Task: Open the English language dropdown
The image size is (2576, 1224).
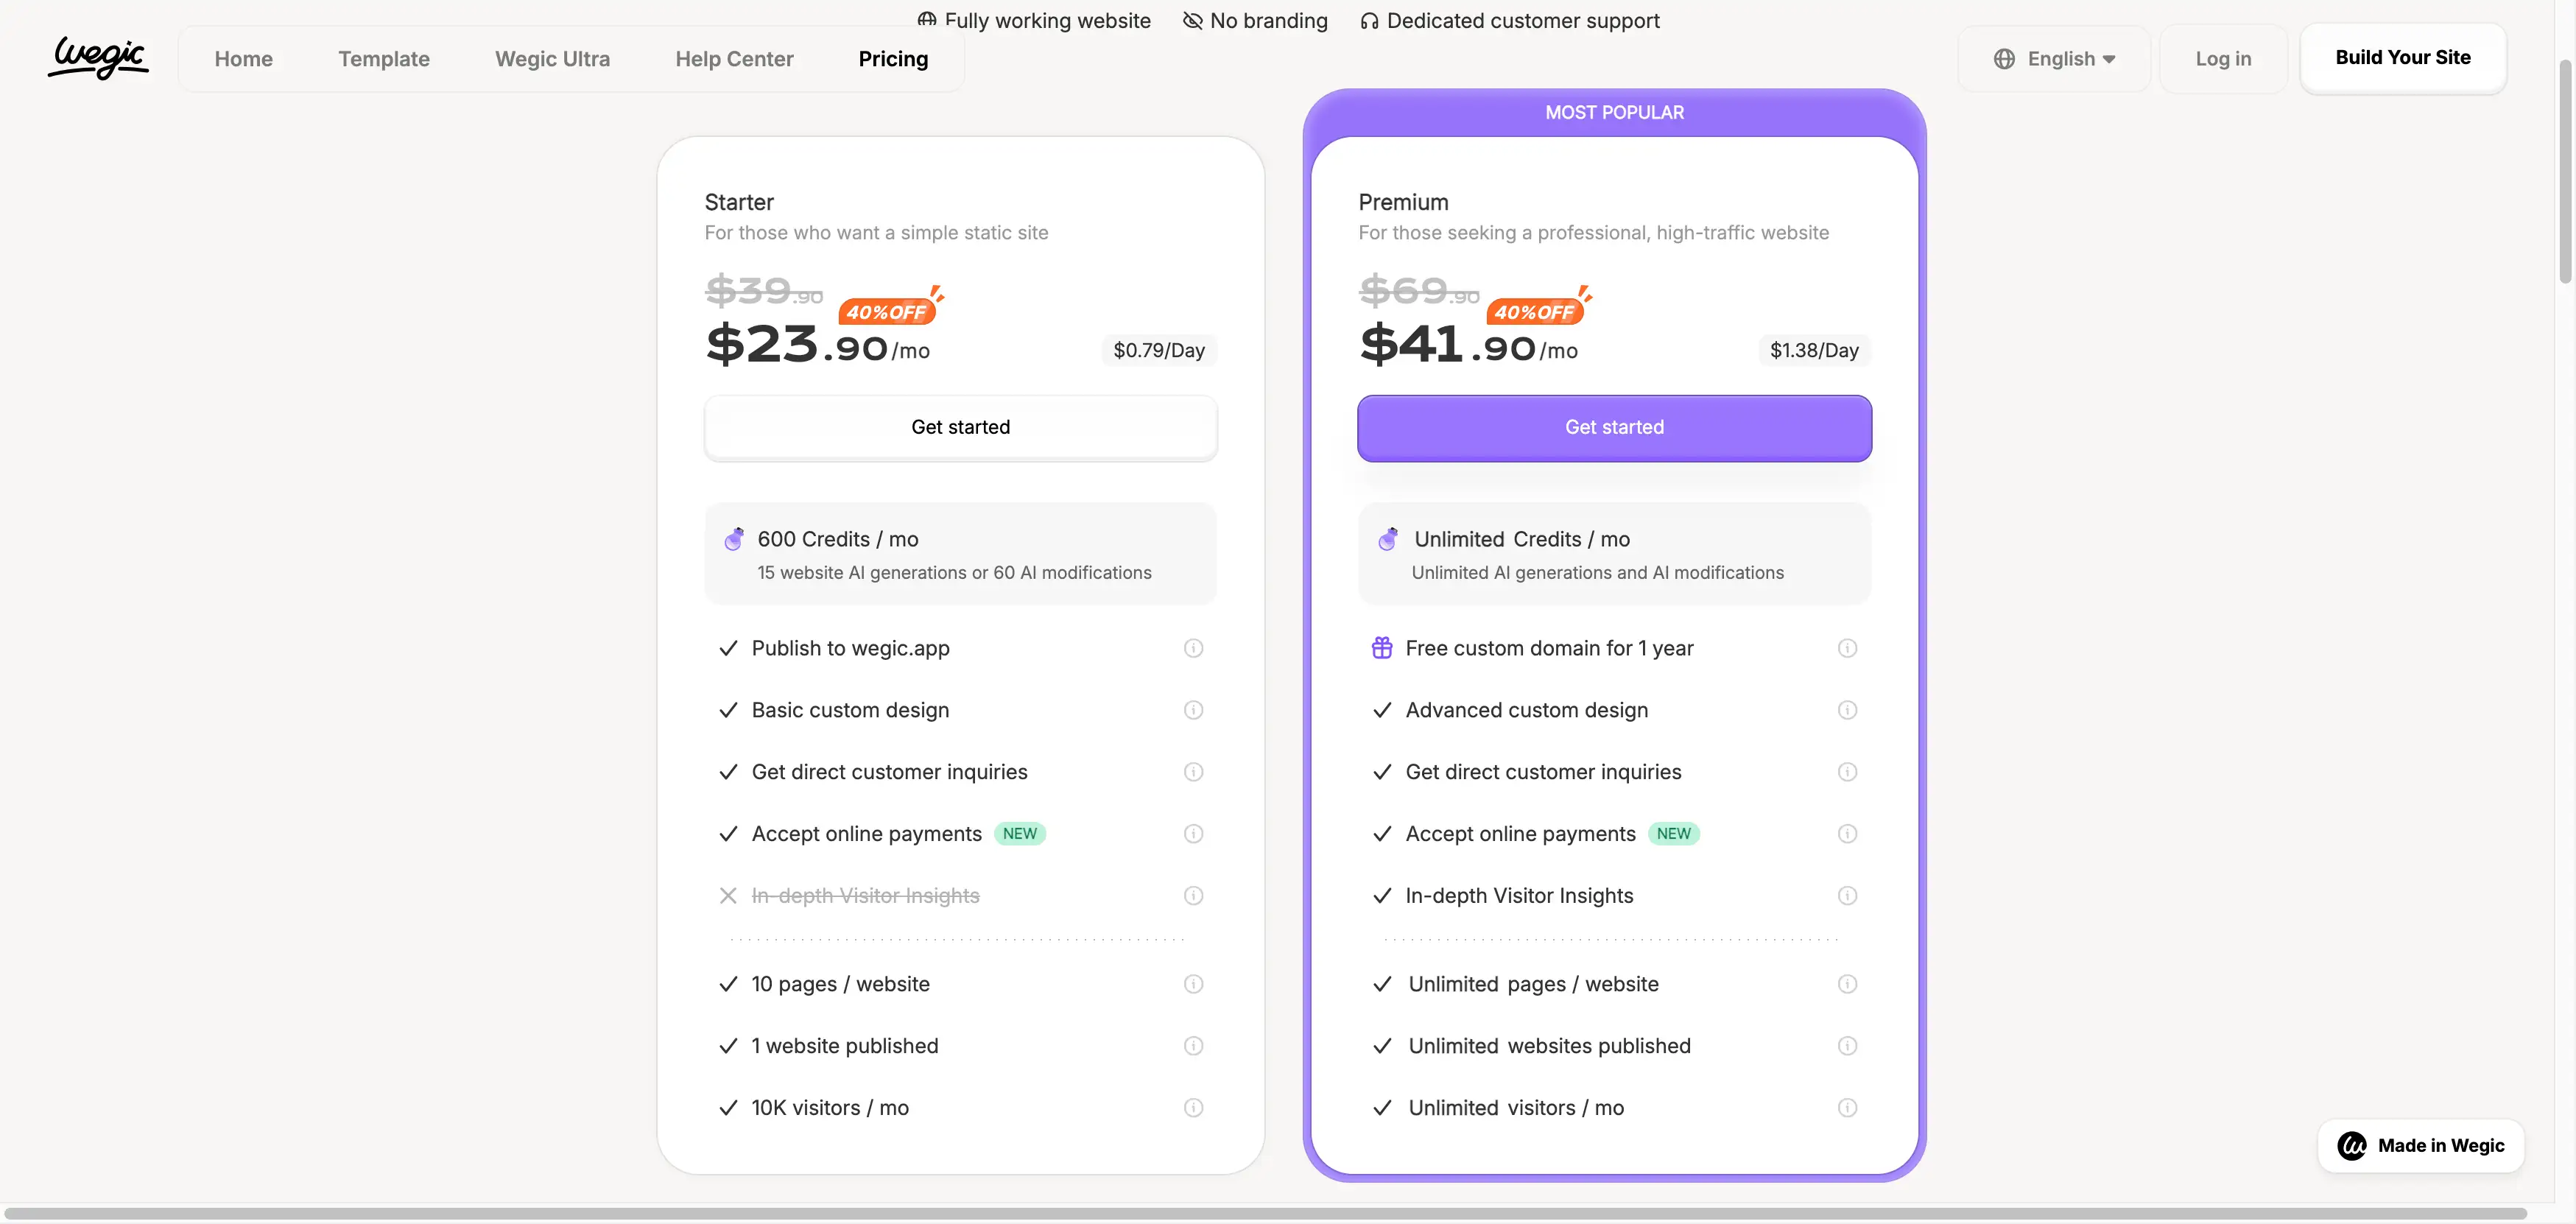Action: click(2063, 58)
